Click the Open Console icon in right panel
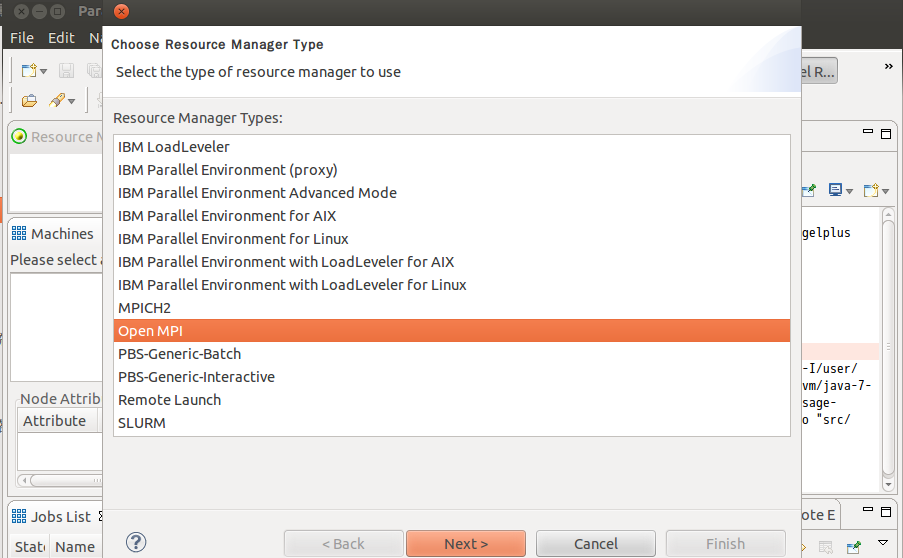Screen dimensions: 903x558 tap(871, 190)
